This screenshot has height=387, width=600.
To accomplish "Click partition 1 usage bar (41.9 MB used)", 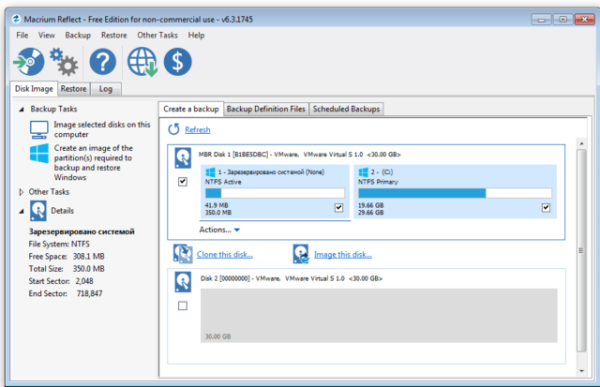I will [x=275, y=193].
